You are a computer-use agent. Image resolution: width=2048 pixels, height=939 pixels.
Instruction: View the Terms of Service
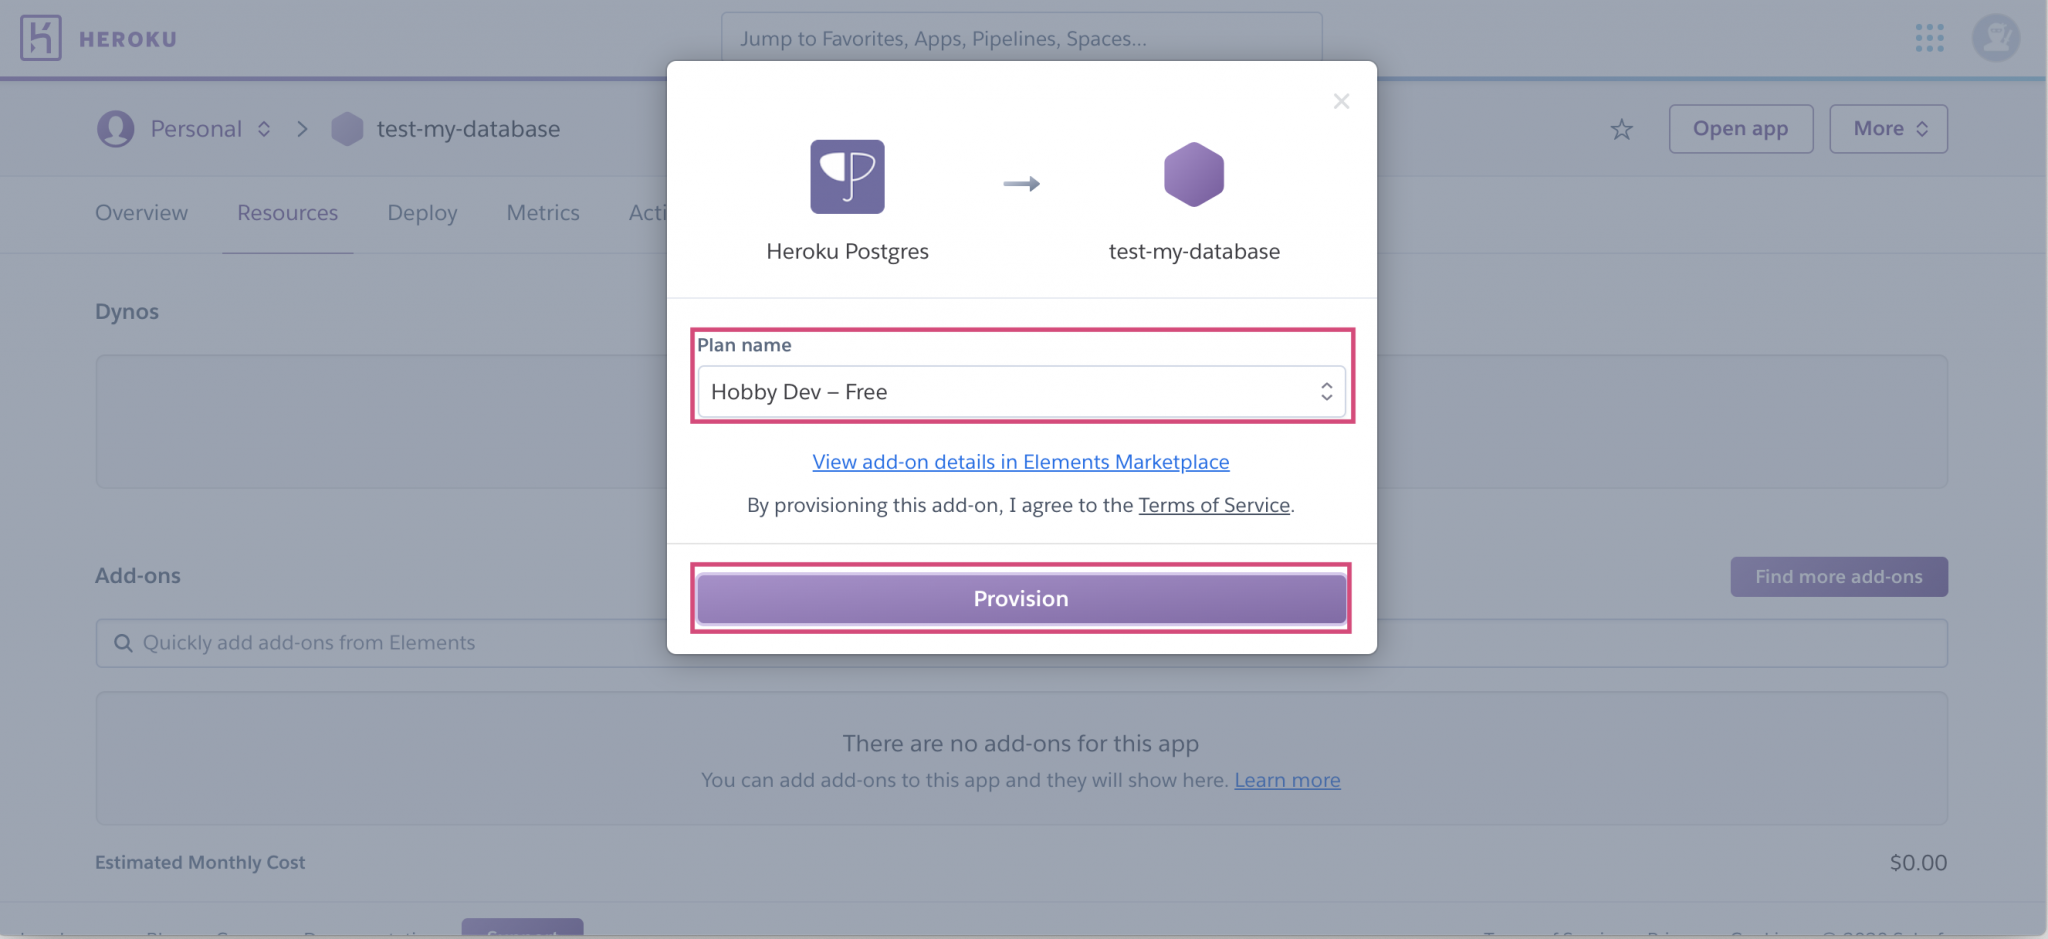click(1213, 505)
